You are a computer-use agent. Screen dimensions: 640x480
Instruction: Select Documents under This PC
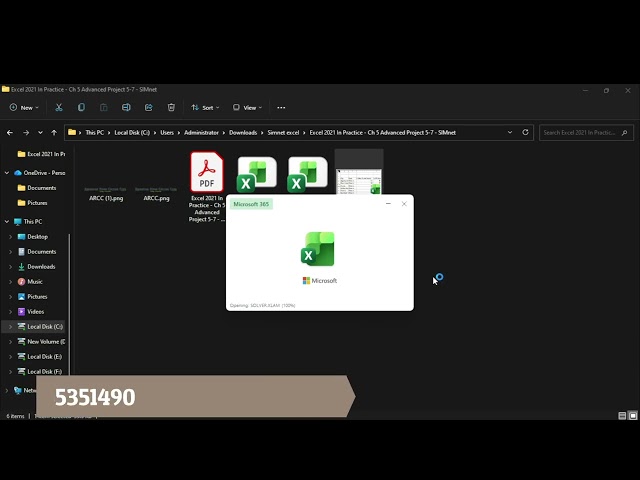[37, 252]
